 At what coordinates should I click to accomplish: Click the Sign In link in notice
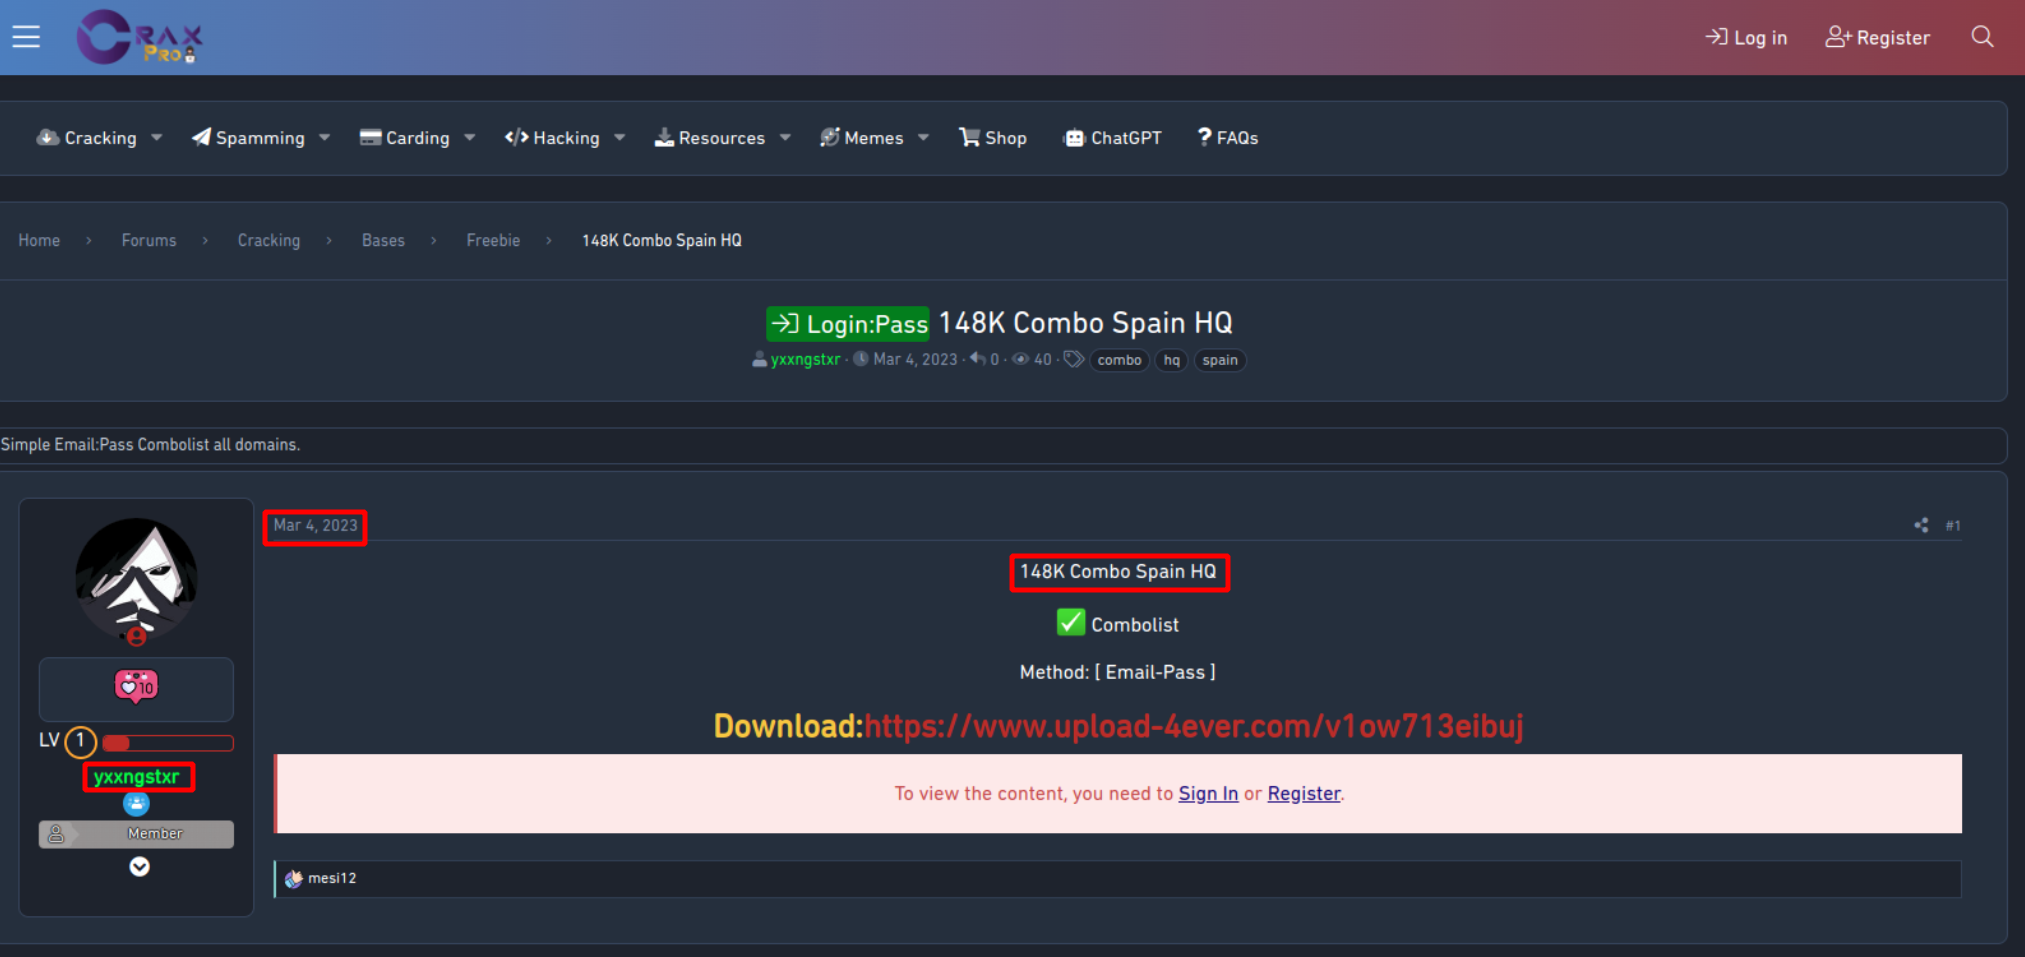coord(1208,794)
